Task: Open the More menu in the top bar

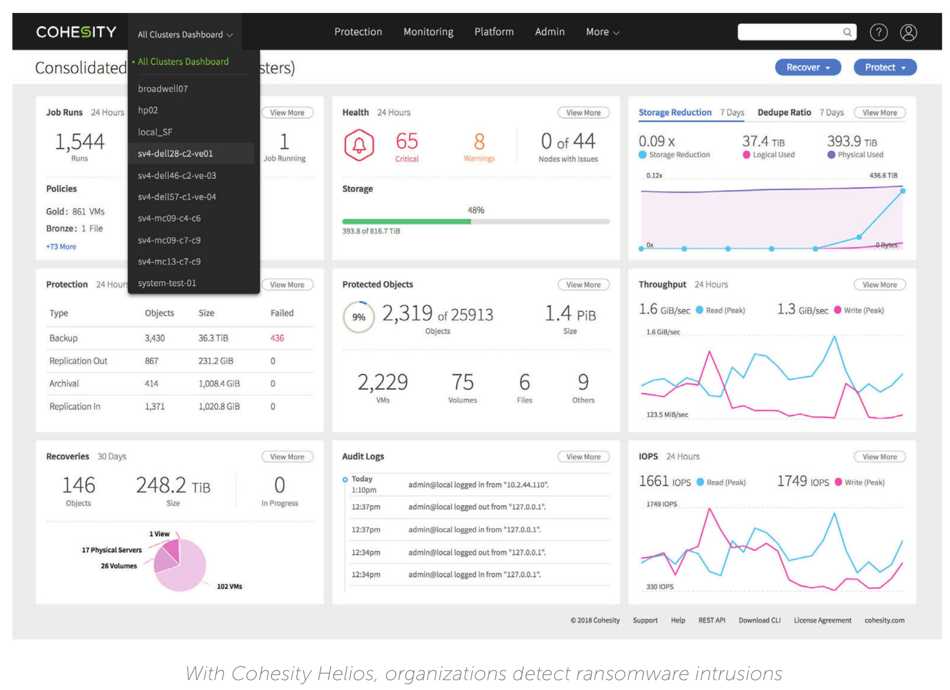Action: tap(602, 32)
